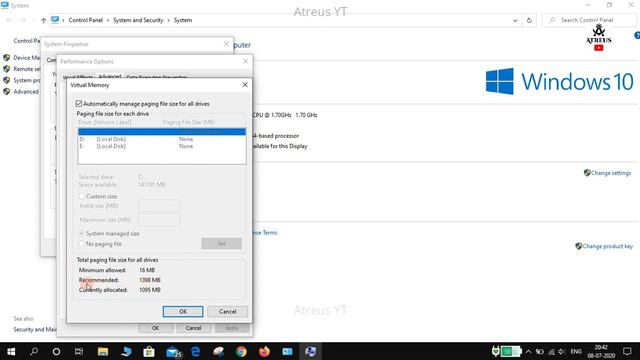
Task: Open Task View in the taskbar
Action: click(x=79, y=351)
